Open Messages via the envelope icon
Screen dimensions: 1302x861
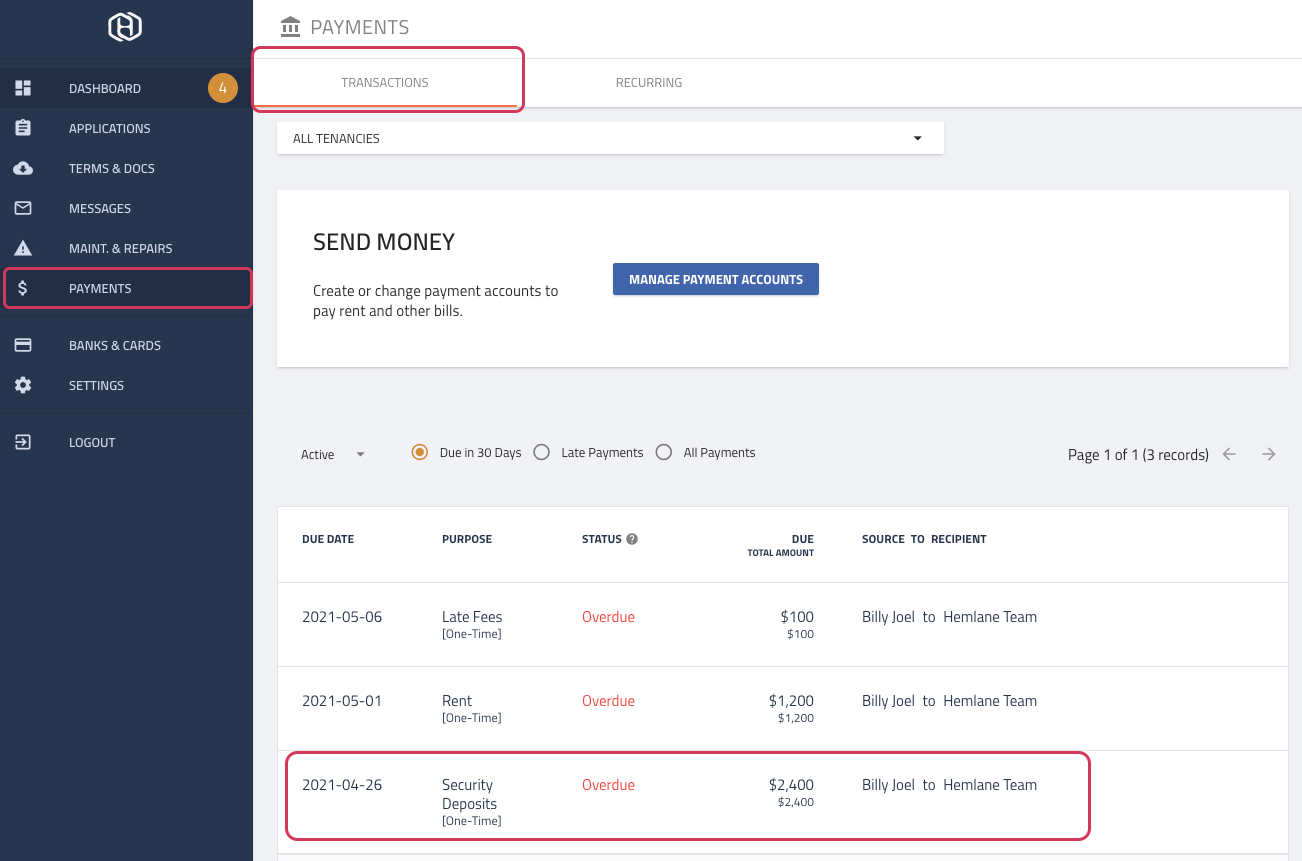point(23,208)
